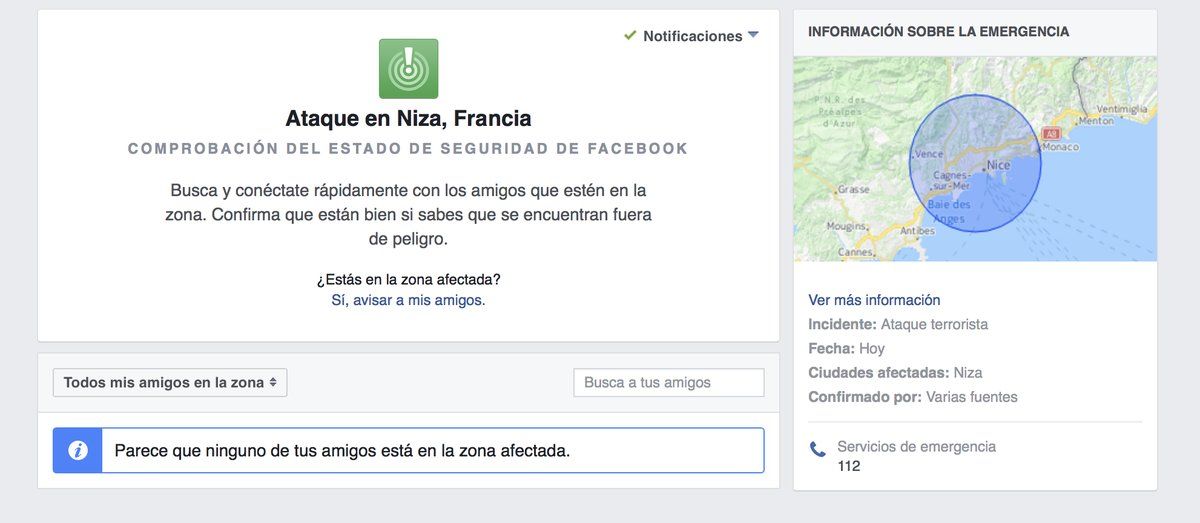Click the 'Información sobre la emergencia' panel header
This screenshot has height=523, width=1200.
click(938, 32)
